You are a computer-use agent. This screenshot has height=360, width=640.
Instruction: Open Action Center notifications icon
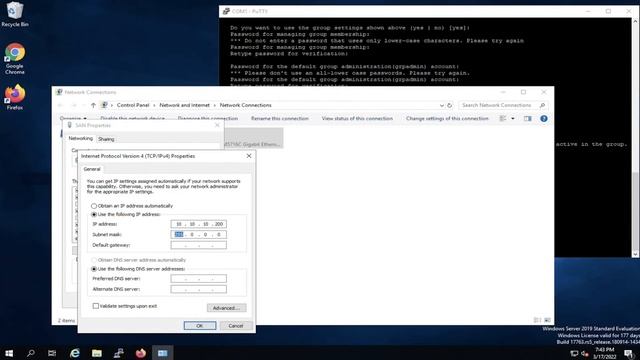pyautogui.click(x=629, y=353)
